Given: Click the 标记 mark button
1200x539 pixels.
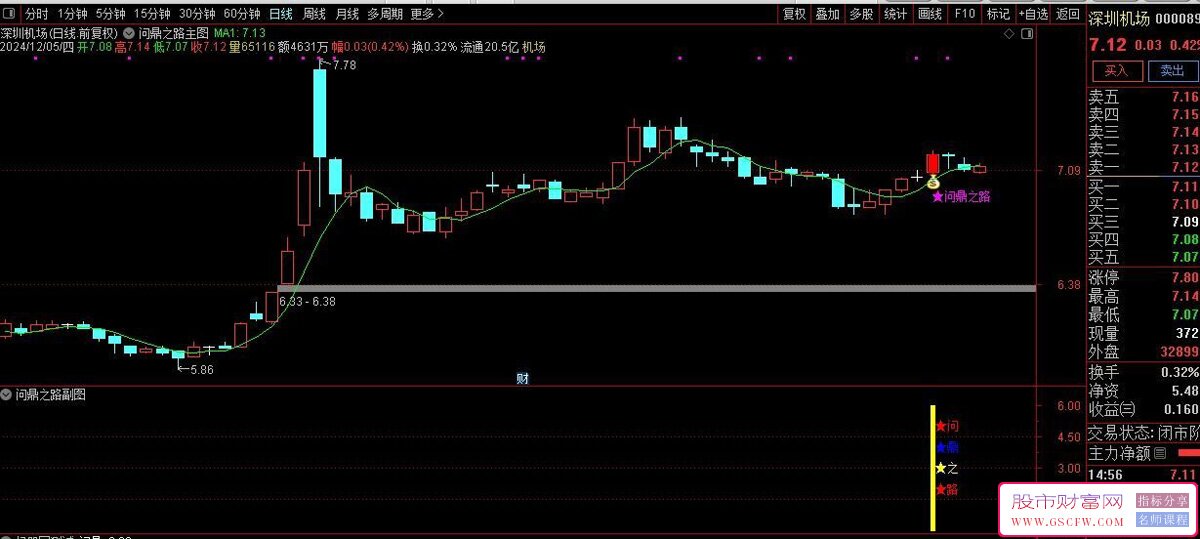Looking at the screenshot, I should 998,14.
